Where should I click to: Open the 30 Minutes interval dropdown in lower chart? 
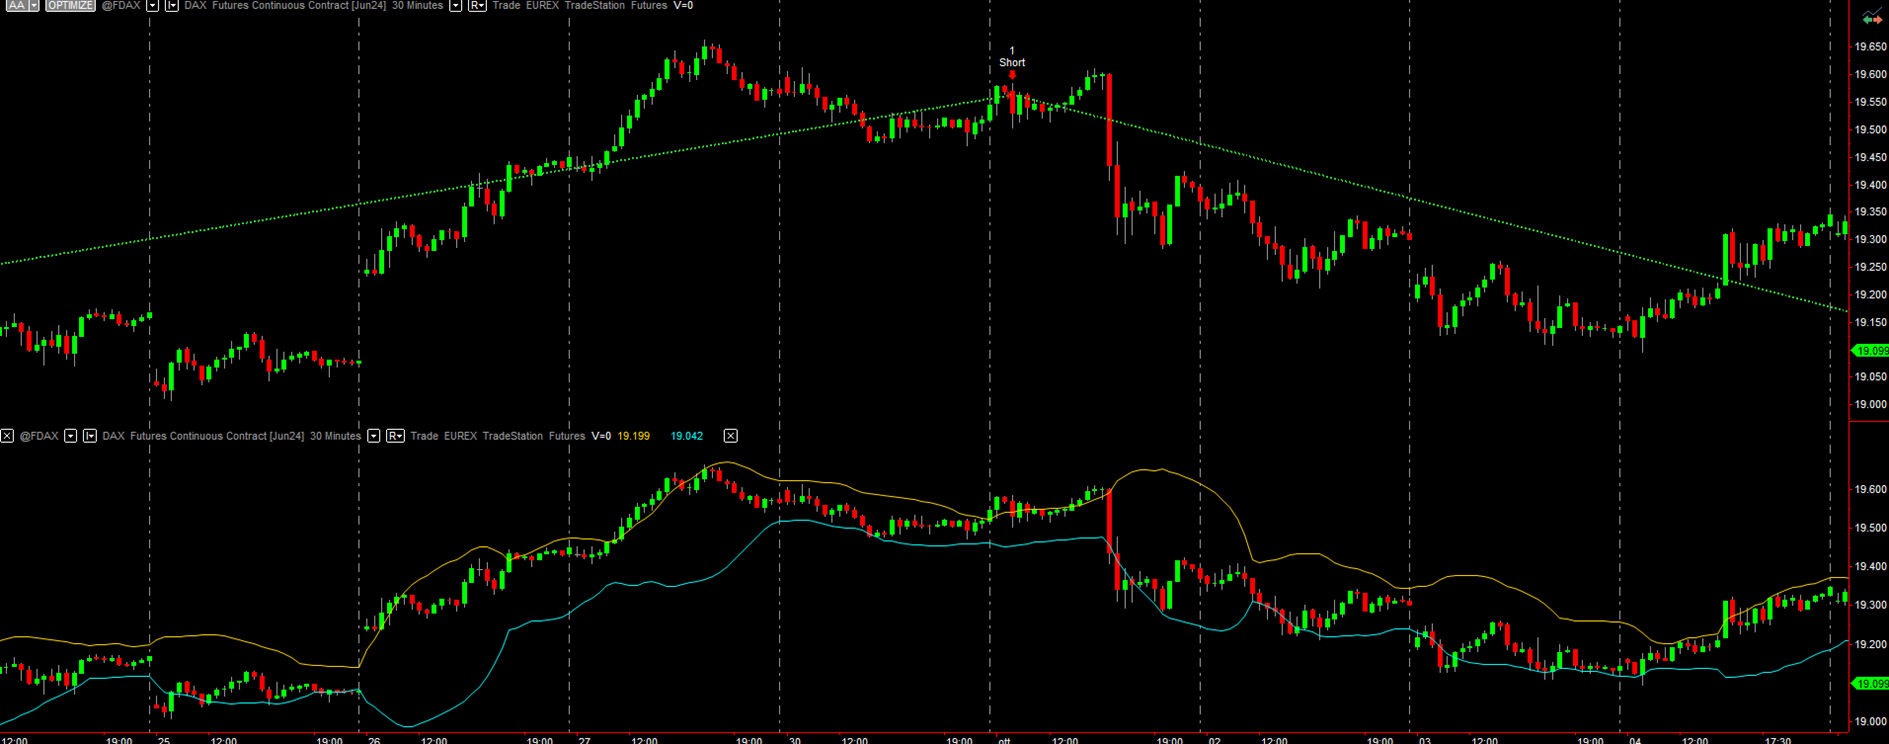point(373,436)
